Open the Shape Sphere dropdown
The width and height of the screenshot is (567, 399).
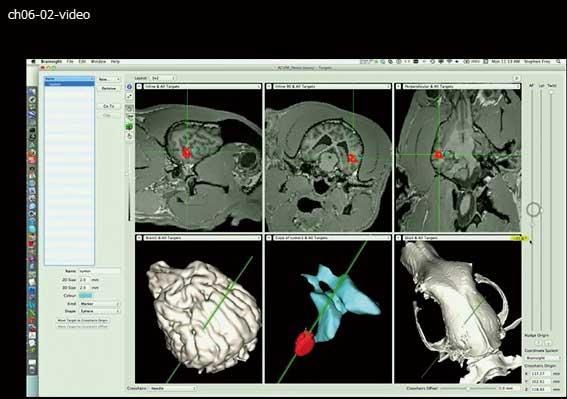(99, 311)
